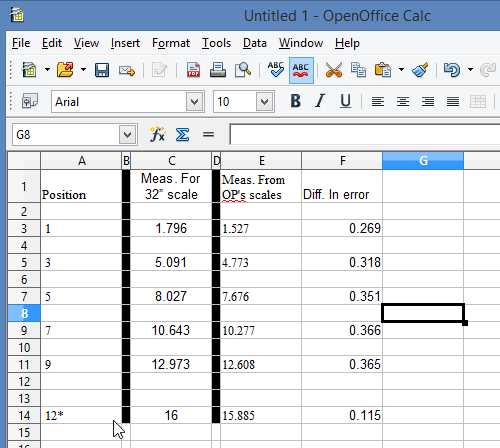Open Page Preview magnifier icon
This screenshot has height=448, width=500.
click(243, 70)
